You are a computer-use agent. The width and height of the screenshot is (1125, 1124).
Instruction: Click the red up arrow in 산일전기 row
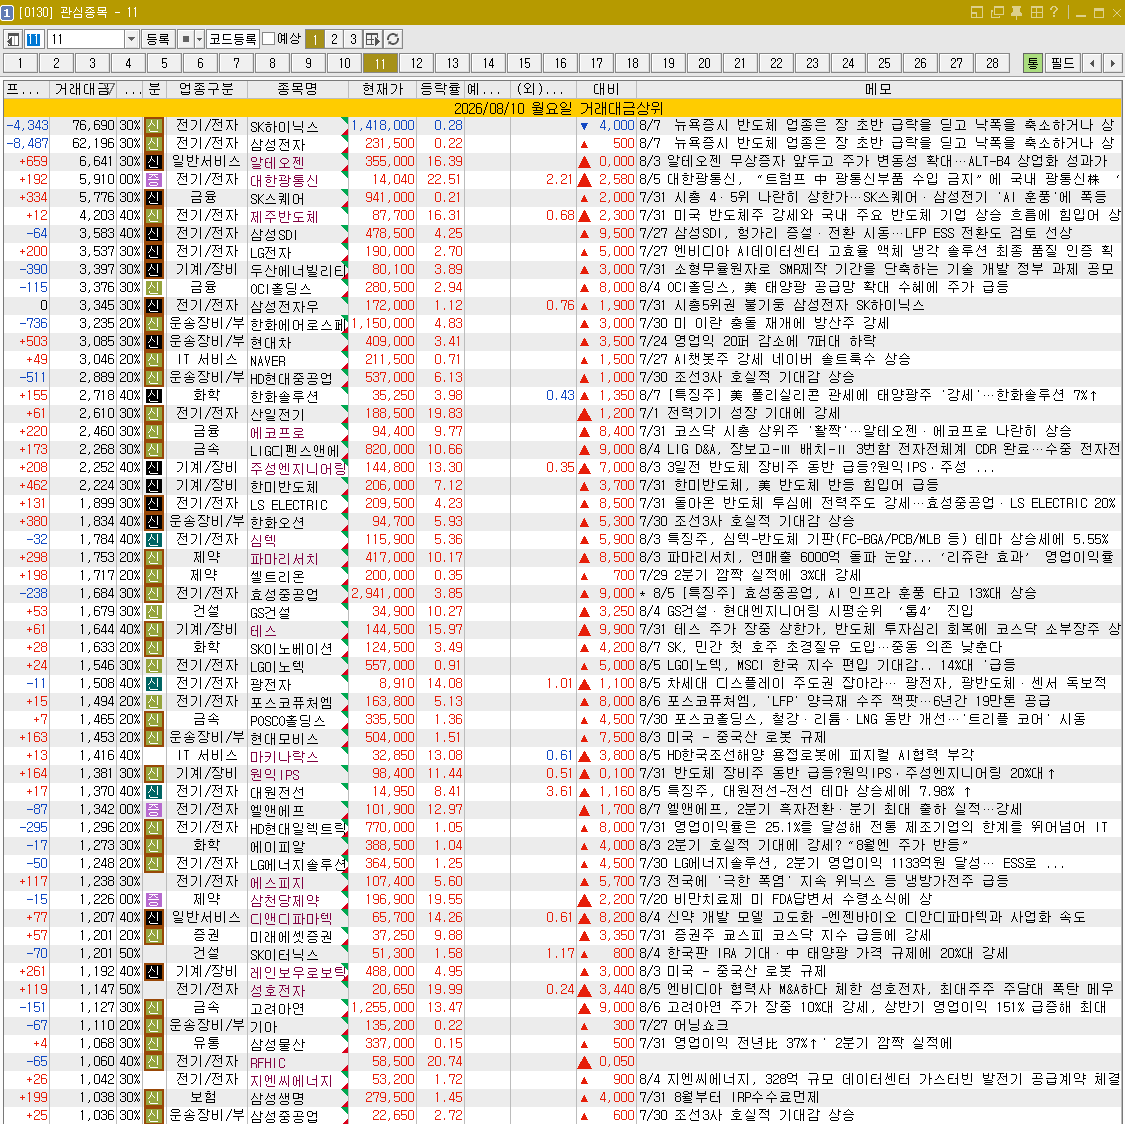[584, 414]
